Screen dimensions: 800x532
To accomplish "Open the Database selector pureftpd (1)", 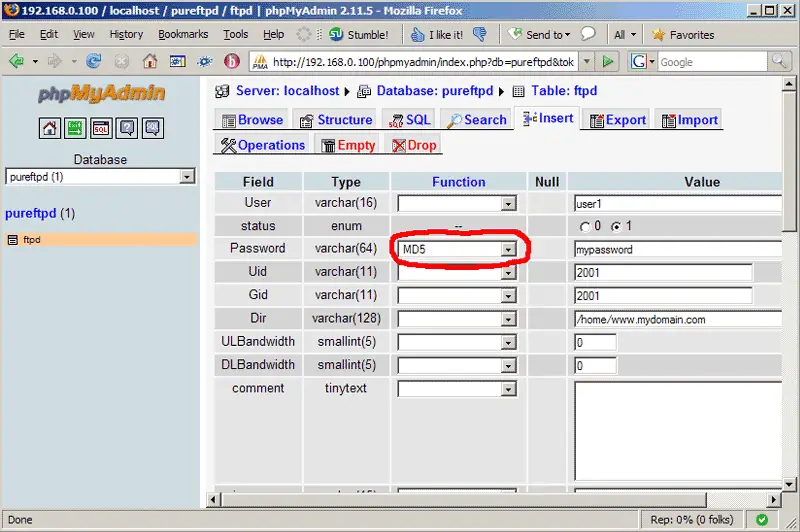I will pos(100,176).
